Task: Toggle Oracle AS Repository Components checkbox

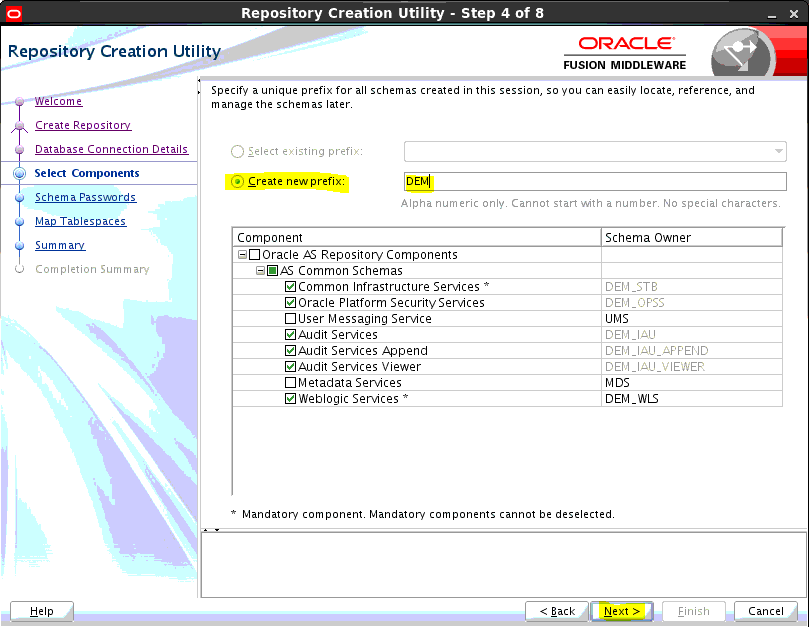Action: [x=254, y=254]
